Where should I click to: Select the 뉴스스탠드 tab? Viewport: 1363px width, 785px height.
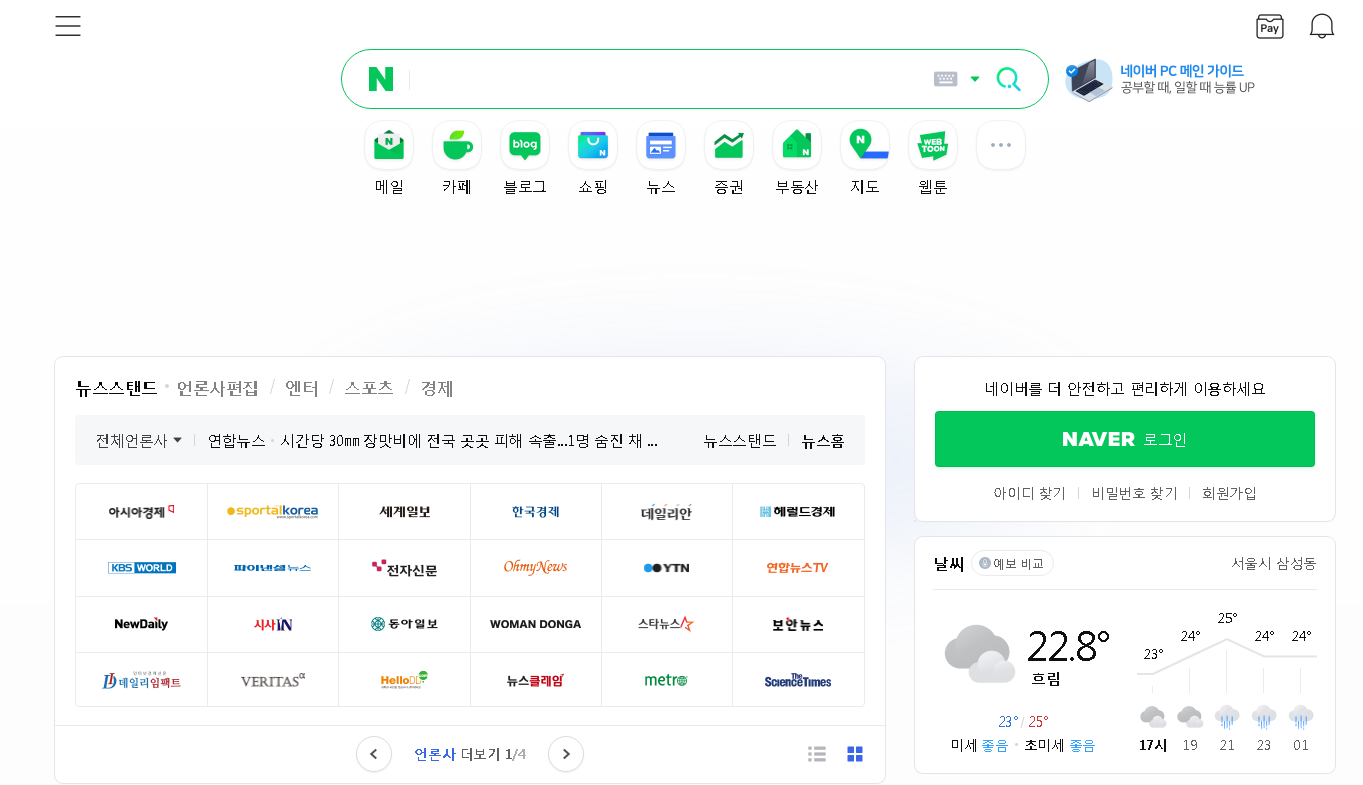(x=117, y=388)
